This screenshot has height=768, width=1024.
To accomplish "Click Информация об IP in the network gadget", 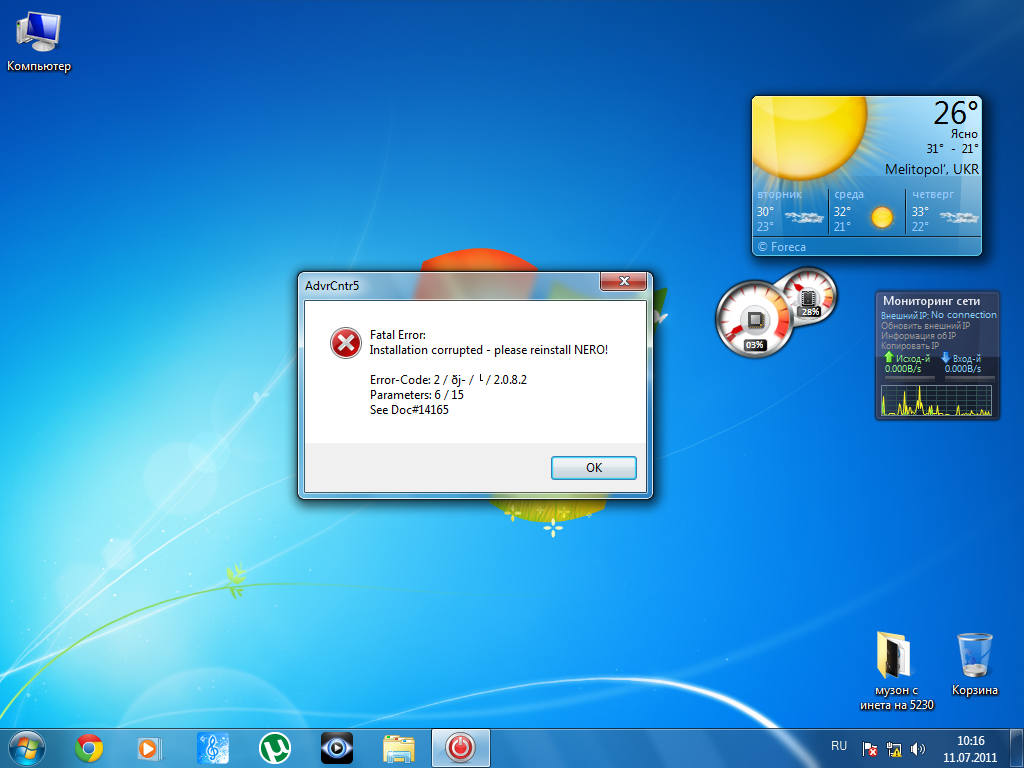I will point(918,336).
